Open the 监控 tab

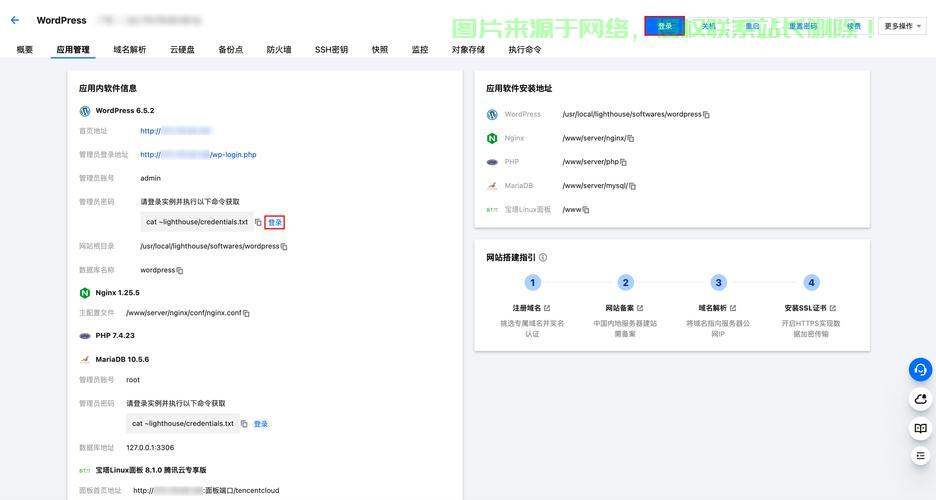click(x=420, y=50)
